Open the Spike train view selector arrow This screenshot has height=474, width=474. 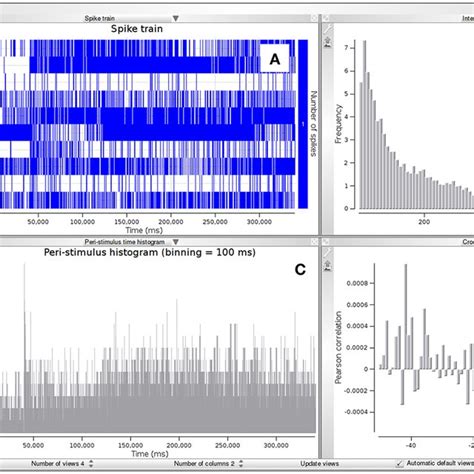pyautogui.click(x=176, y=18)
